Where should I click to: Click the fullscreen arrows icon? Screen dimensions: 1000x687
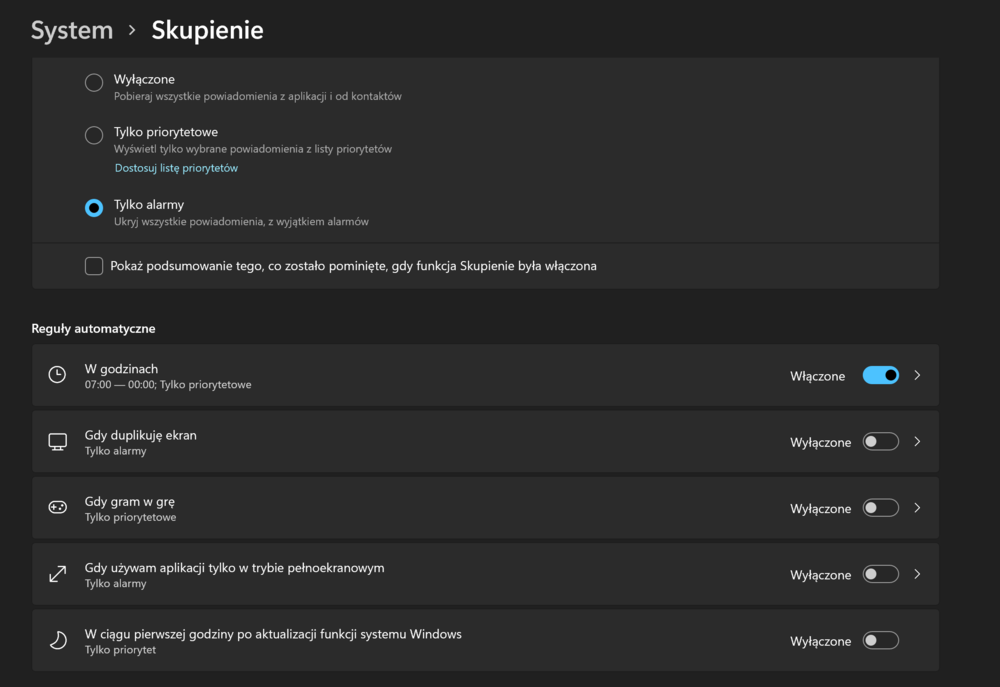58,574
